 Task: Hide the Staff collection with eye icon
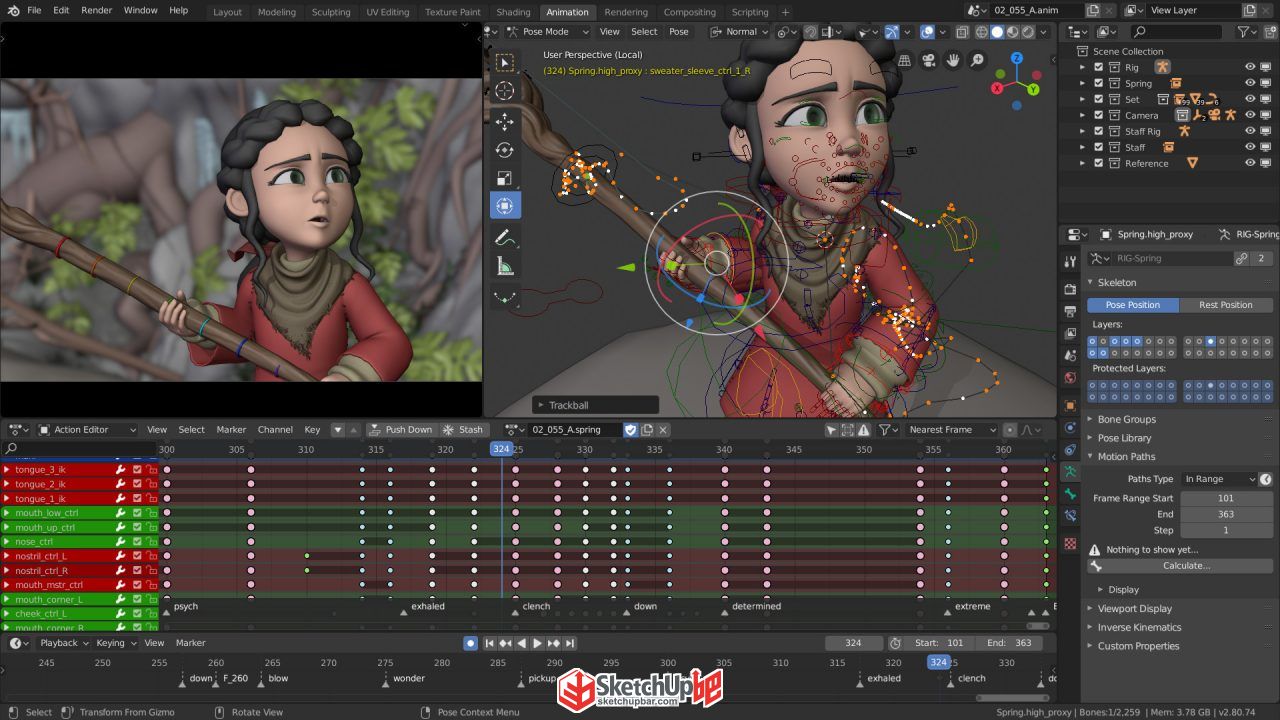[x=1250, y=147]
